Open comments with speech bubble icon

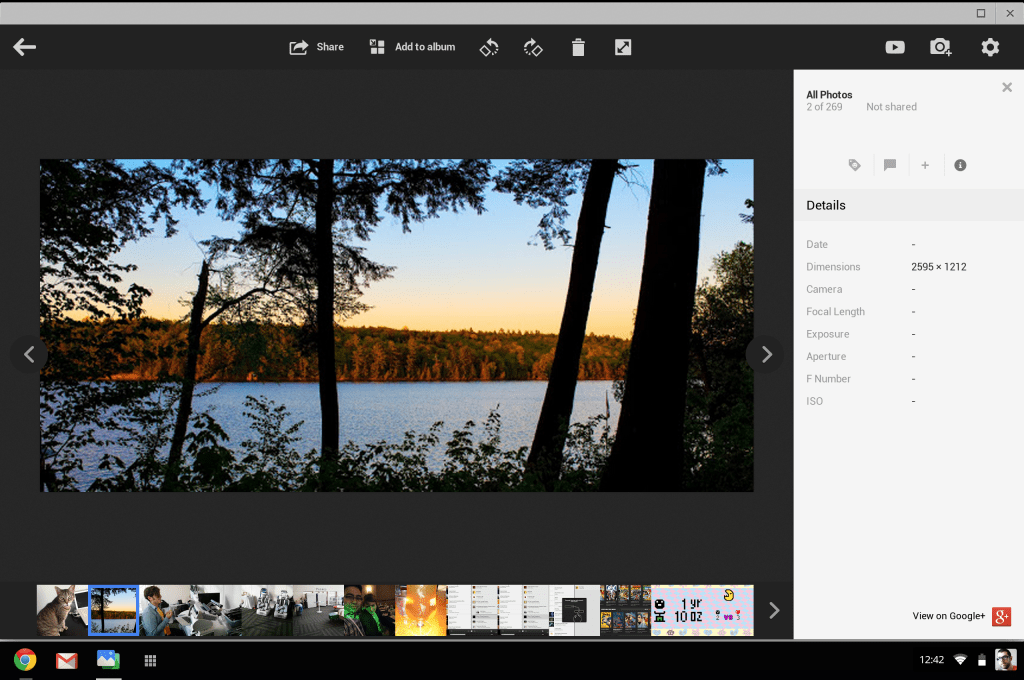[890, 165]
